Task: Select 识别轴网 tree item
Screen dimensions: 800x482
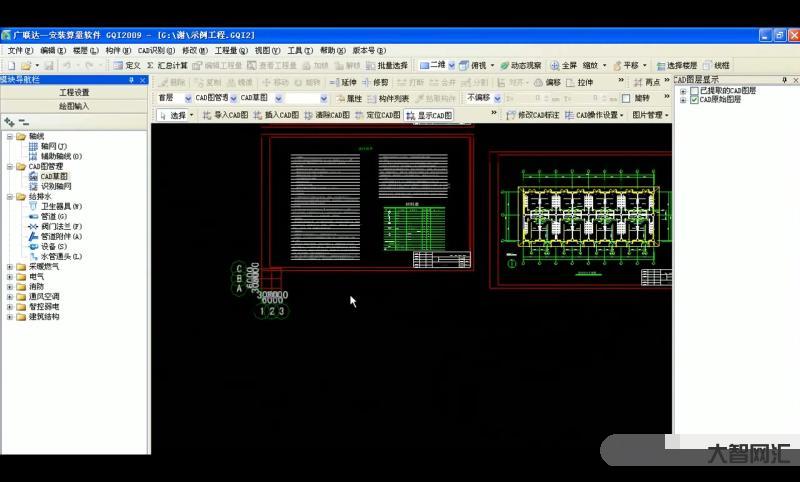Action: 56,186
